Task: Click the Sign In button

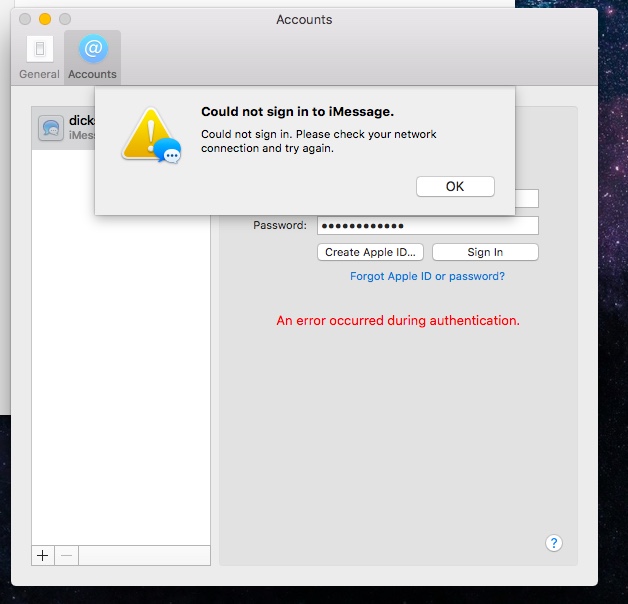Action: coord(485,252)
